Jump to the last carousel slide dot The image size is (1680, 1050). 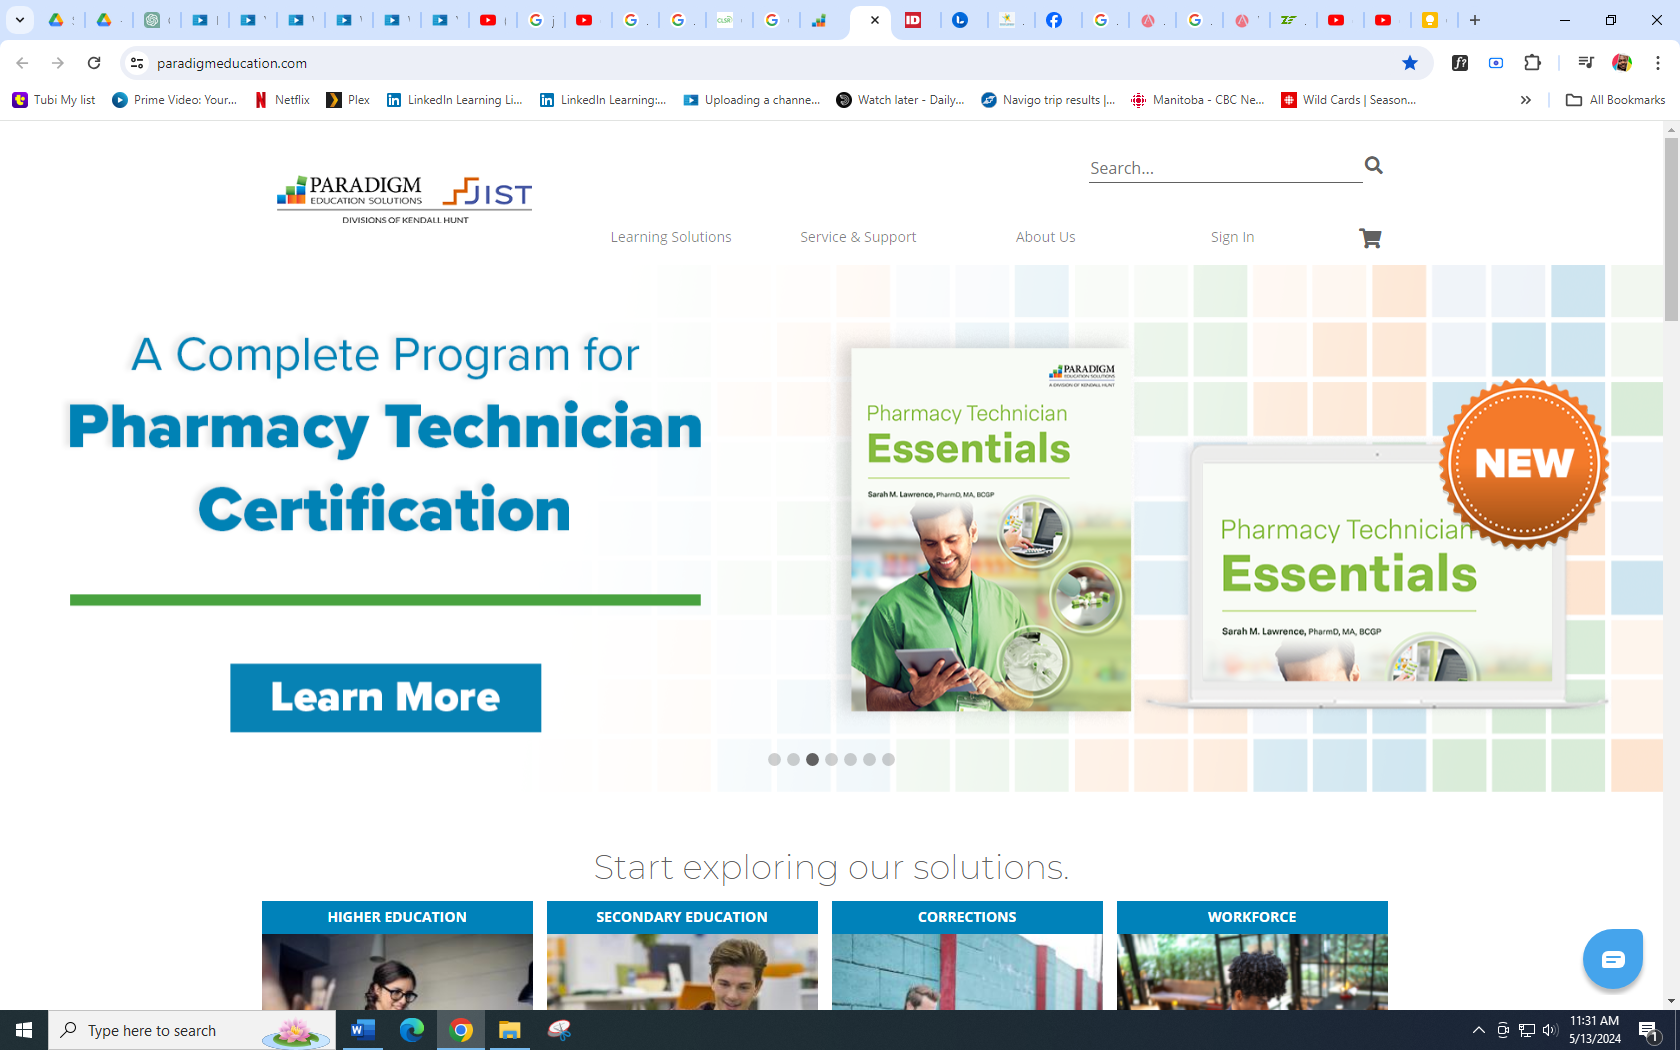click(888, 760)
